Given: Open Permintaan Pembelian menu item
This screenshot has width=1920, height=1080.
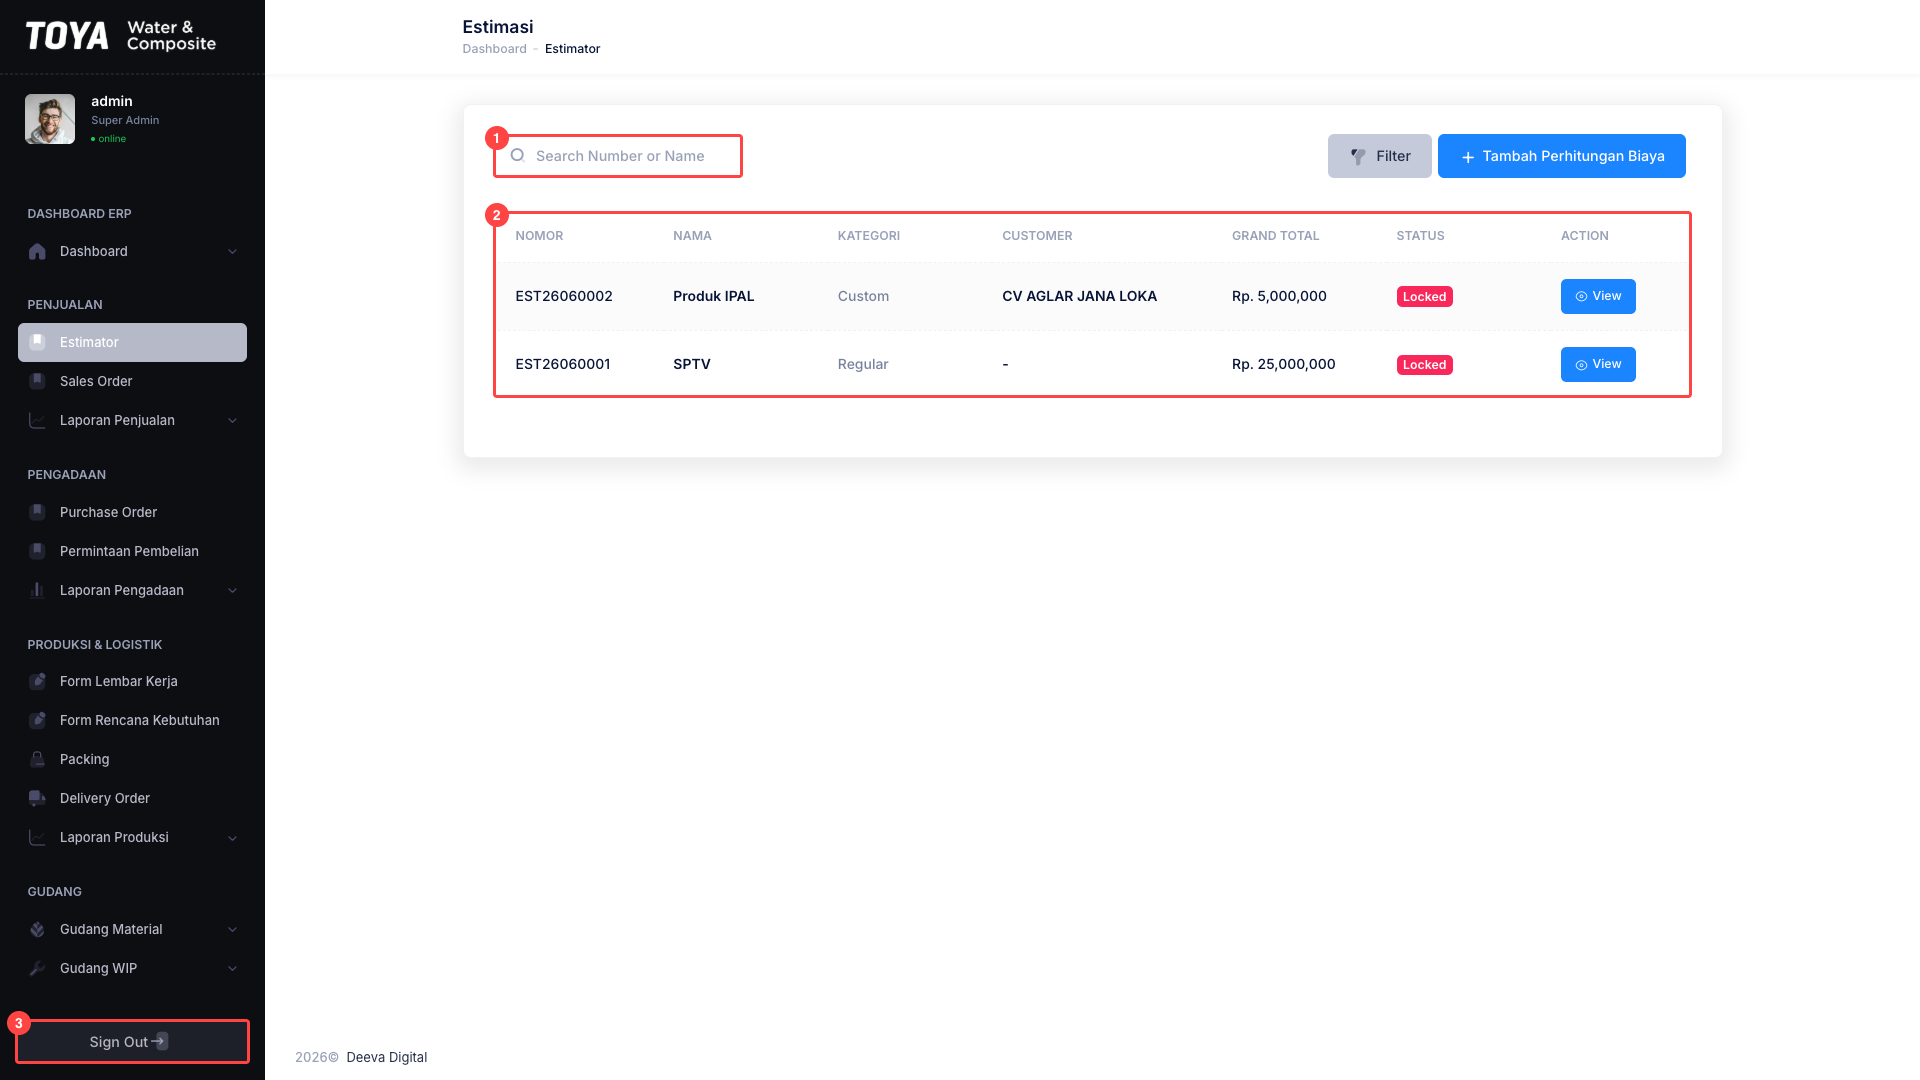Looking at the screenshot, I should coord(132,551).
